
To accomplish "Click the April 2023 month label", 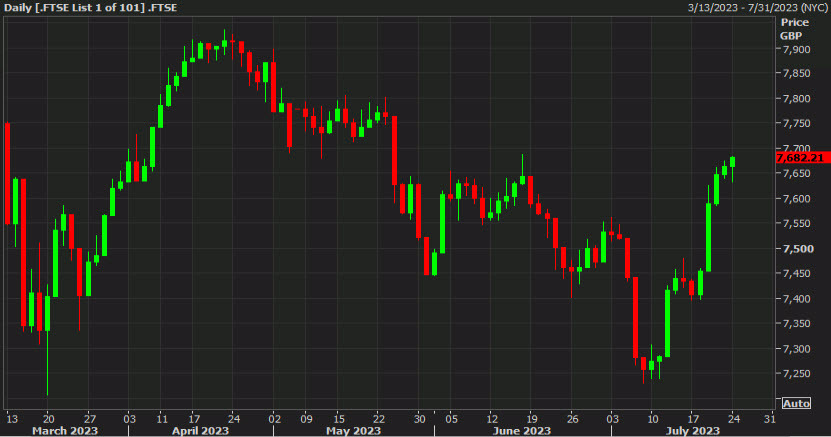I will tap(200, 431).
